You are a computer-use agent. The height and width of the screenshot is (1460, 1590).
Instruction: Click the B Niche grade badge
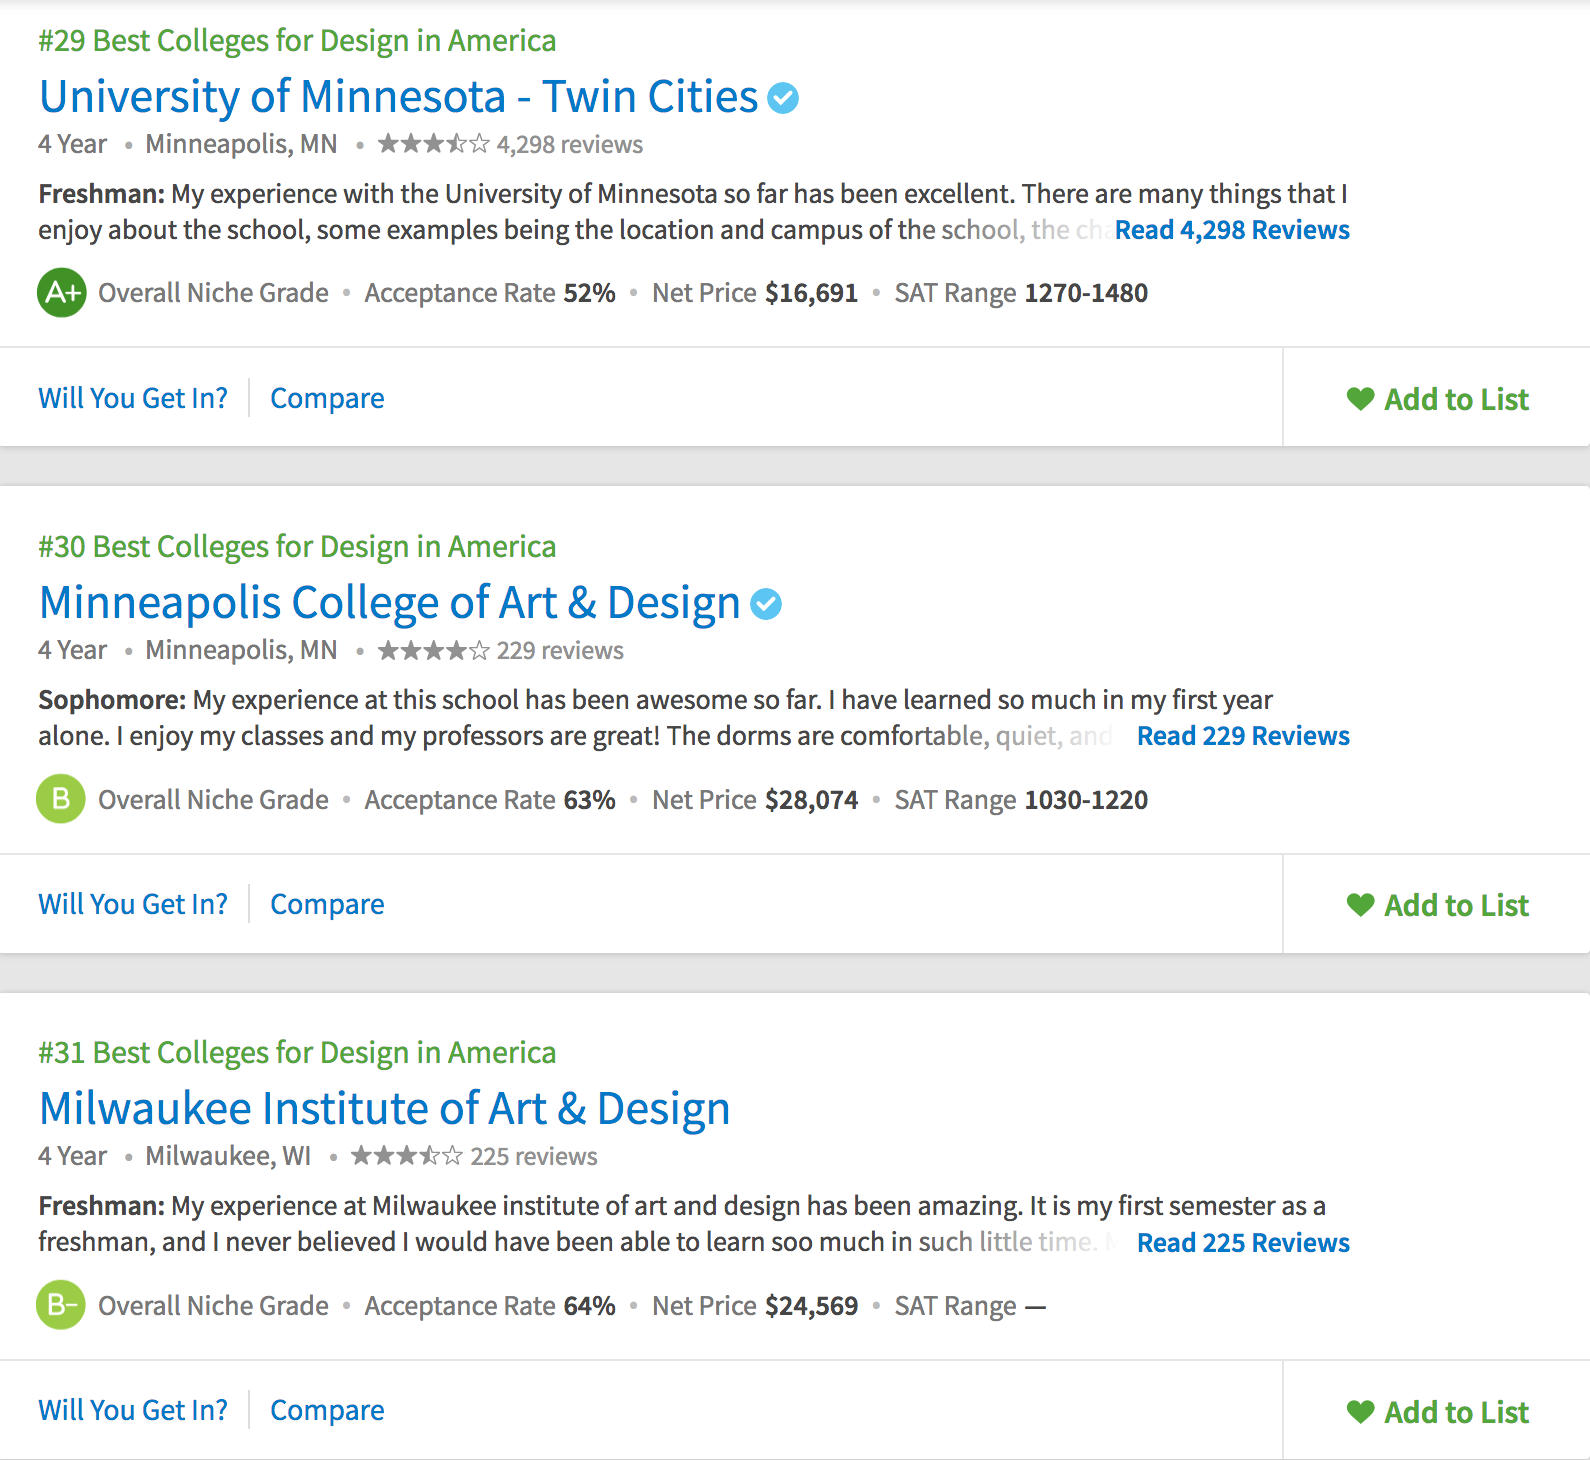pos(61,799)
